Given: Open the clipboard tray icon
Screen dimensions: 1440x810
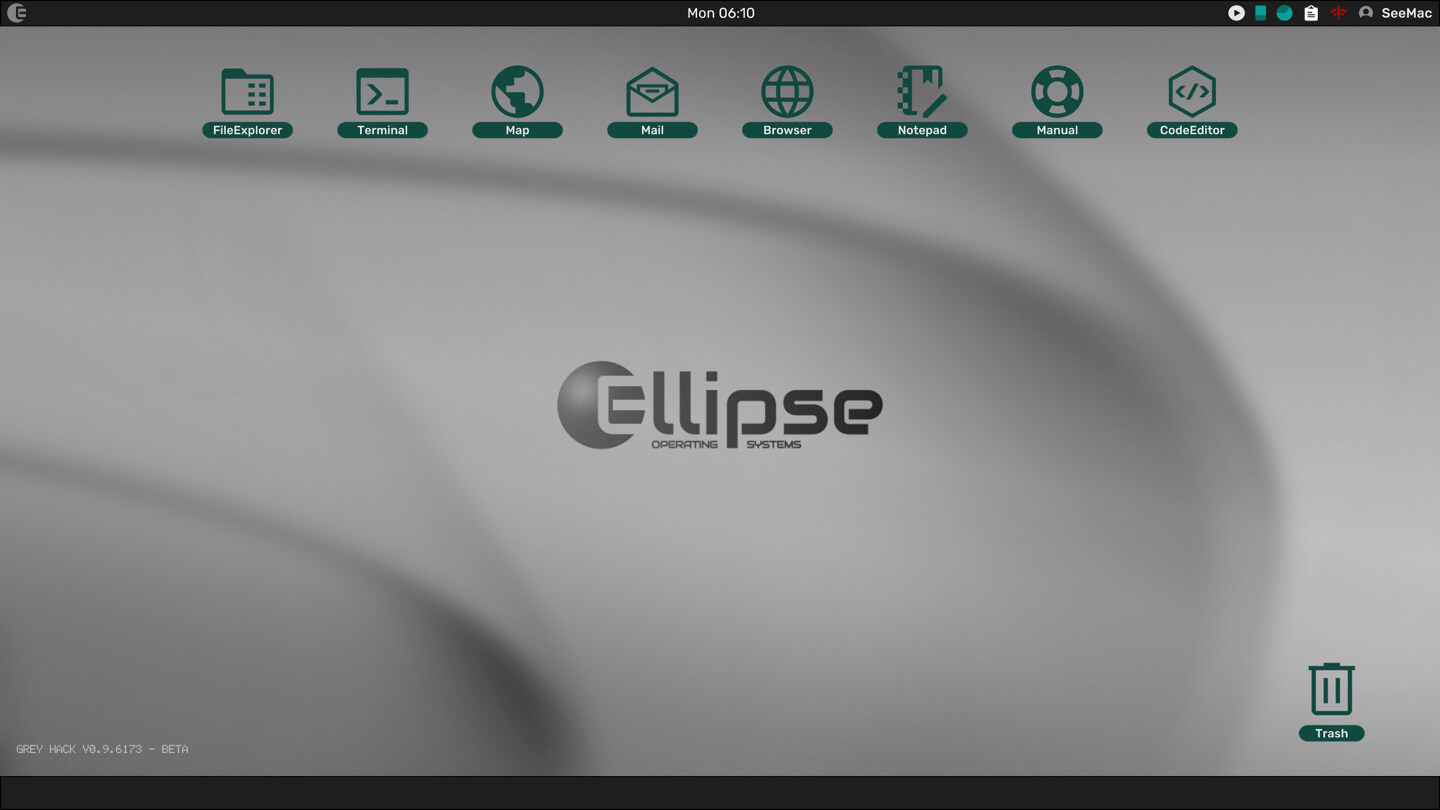Looking at the screenshot, I should 1310,13.
